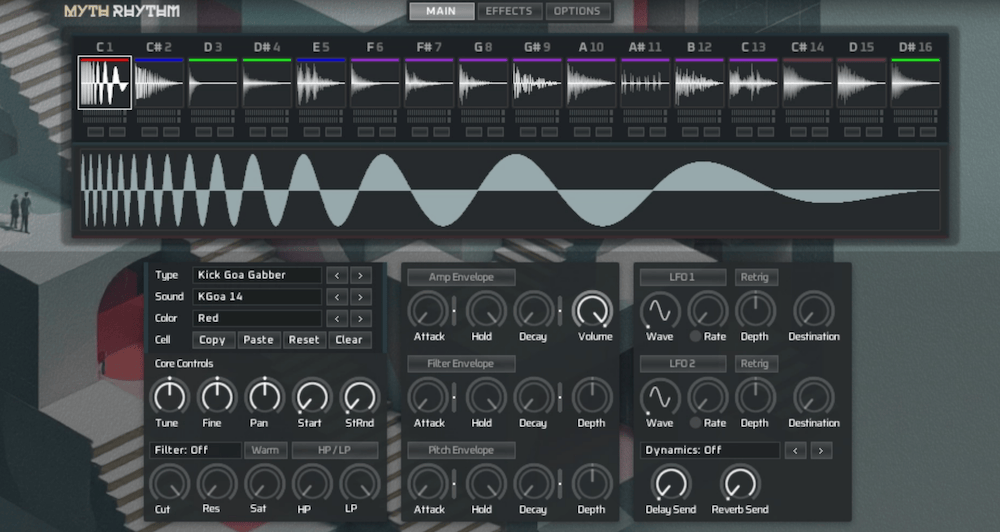Image resolution: width=1000 pixels, height=532 pixels.
Task: Open the KGoa 14 sound field
Action: (257, 297)
